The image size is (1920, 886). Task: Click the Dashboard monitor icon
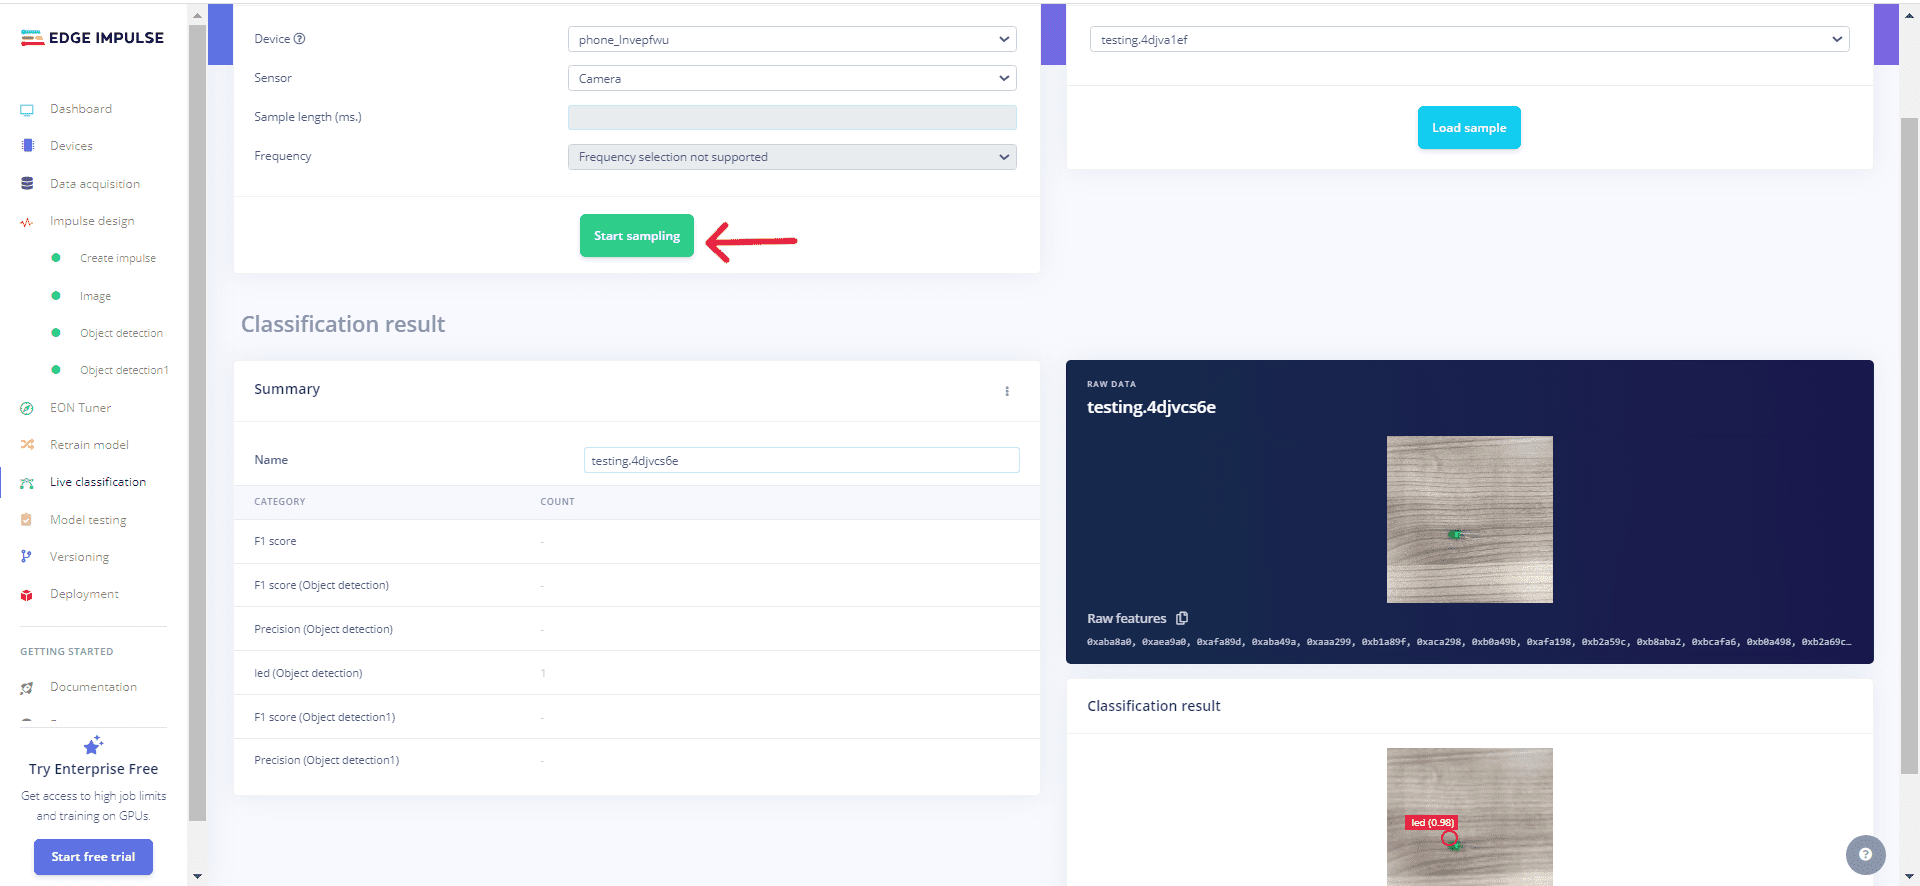pos(27,110)
